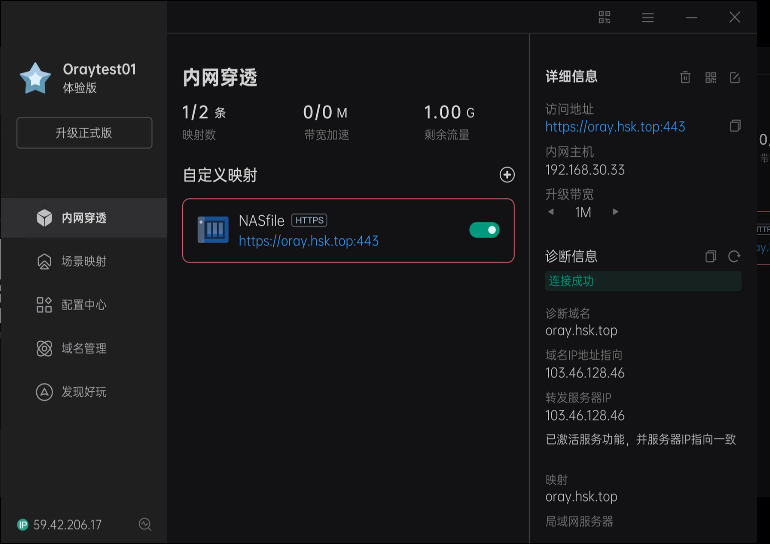Click the 体验版 edition label
770x544 pixels.
click(x=80, y=88)
